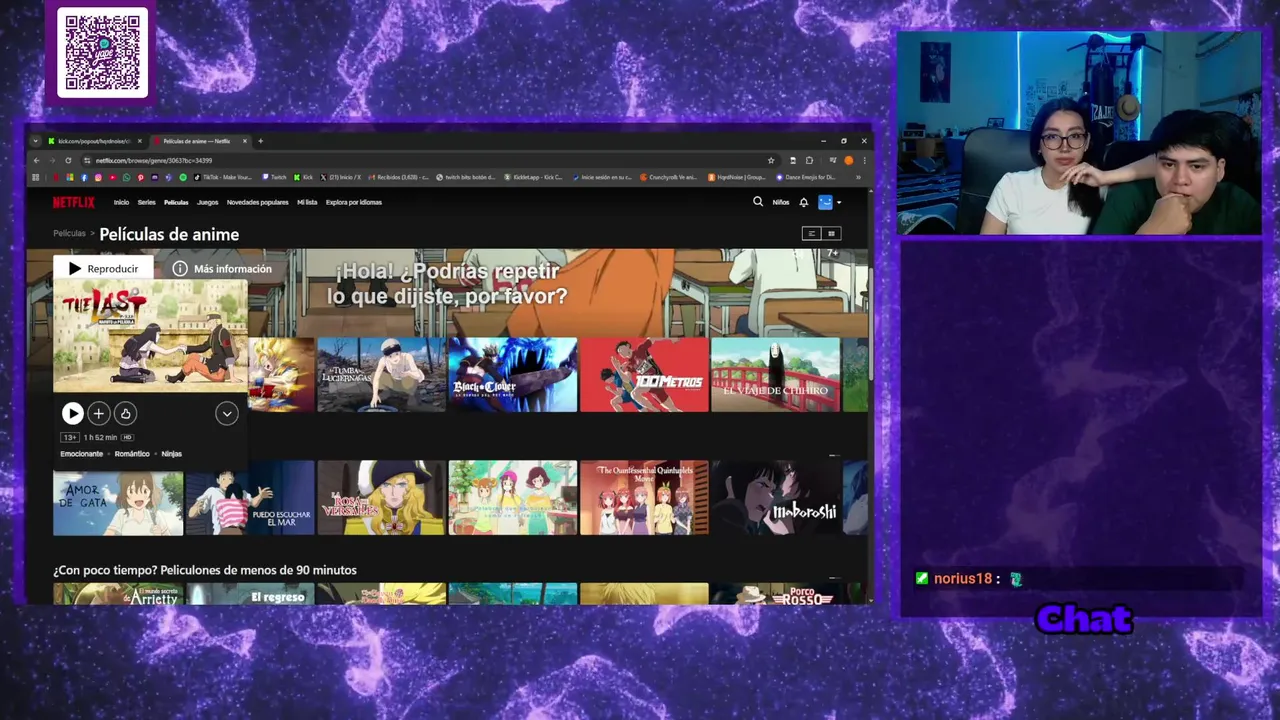1280x720 pixels.
Task: Click Romántico genre tag
Action: pos(132,454)
